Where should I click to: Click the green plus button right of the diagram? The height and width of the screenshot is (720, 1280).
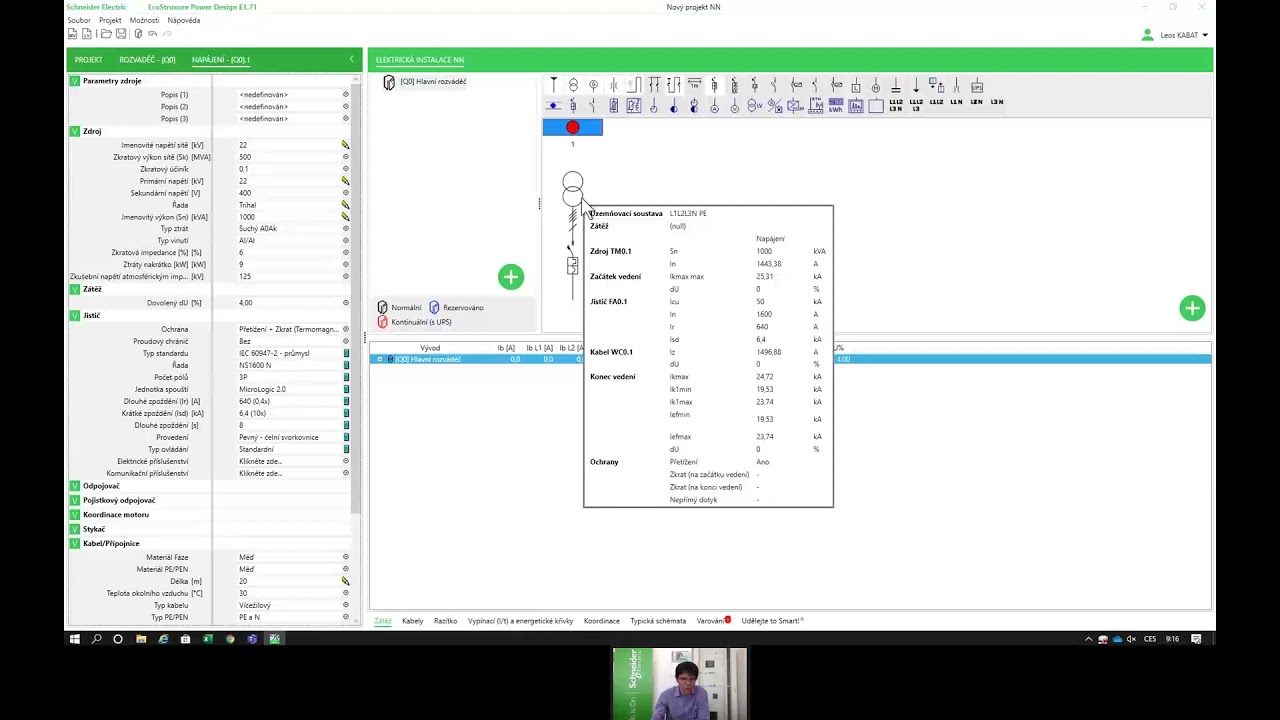tap(1192, 308)
